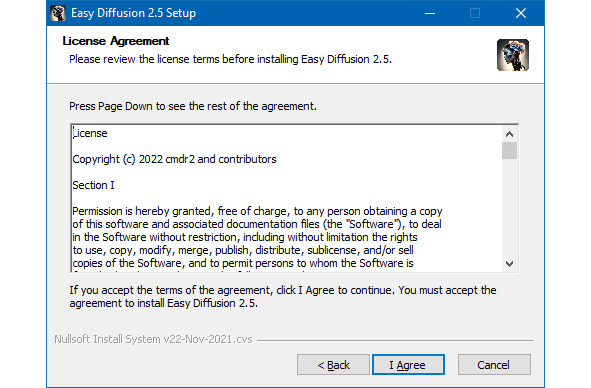This screenshot has height=388, width=591.
Task: Click the Easy Diffusion title bar icon
Action: click(58, 13)
